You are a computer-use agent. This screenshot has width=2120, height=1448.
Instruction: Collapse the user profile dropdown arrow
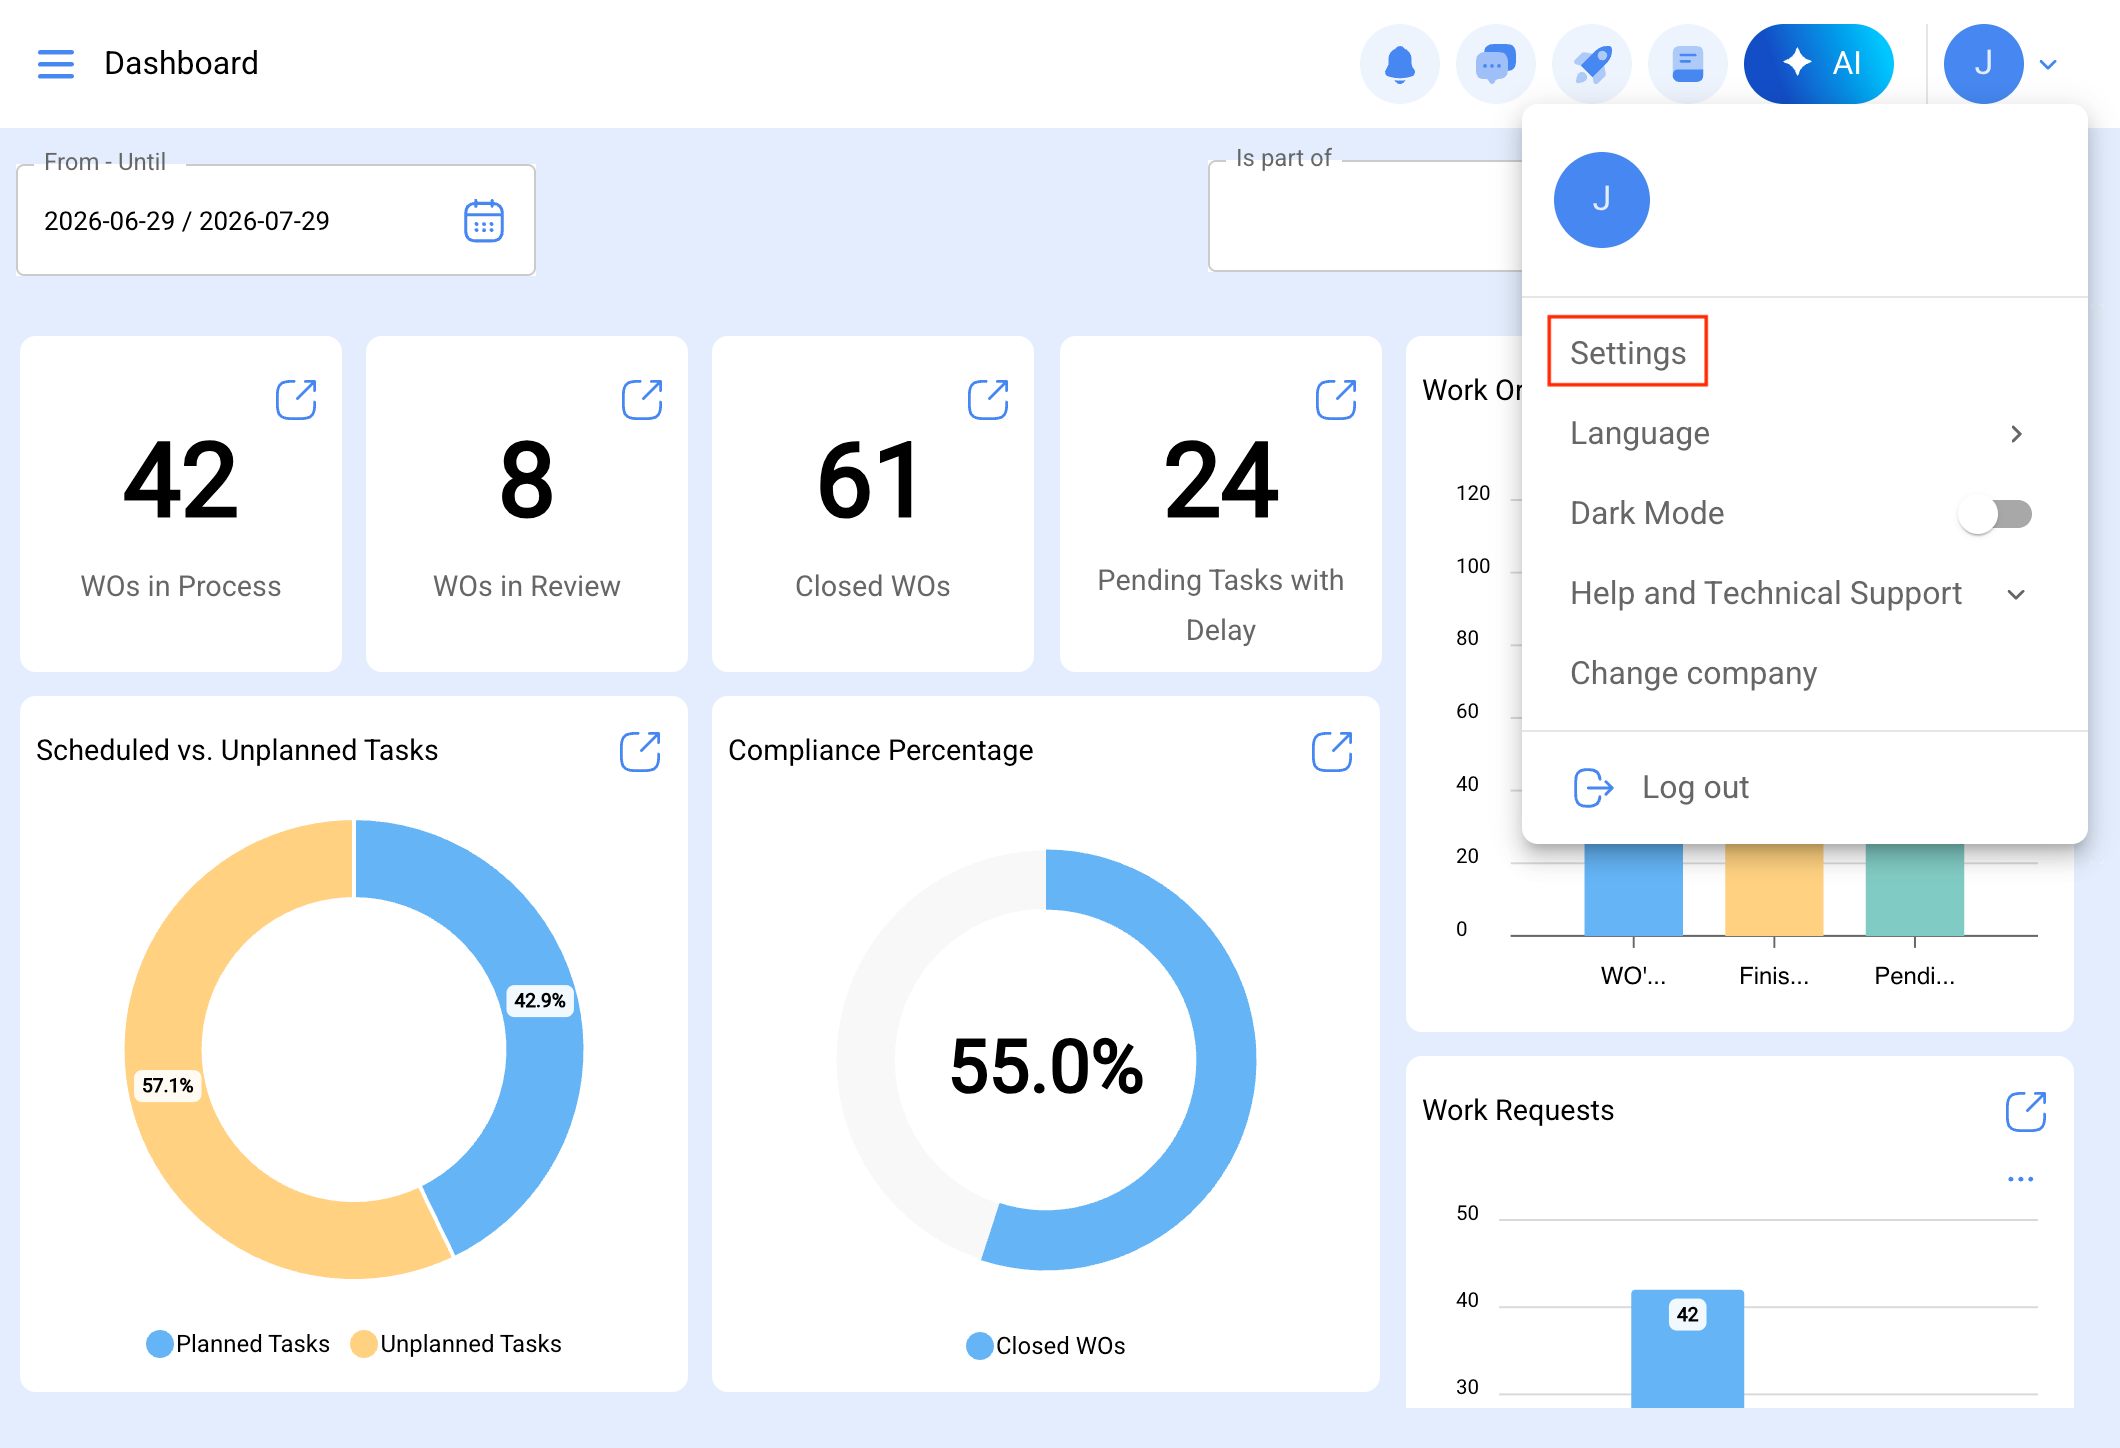[x=2048, y=65]
